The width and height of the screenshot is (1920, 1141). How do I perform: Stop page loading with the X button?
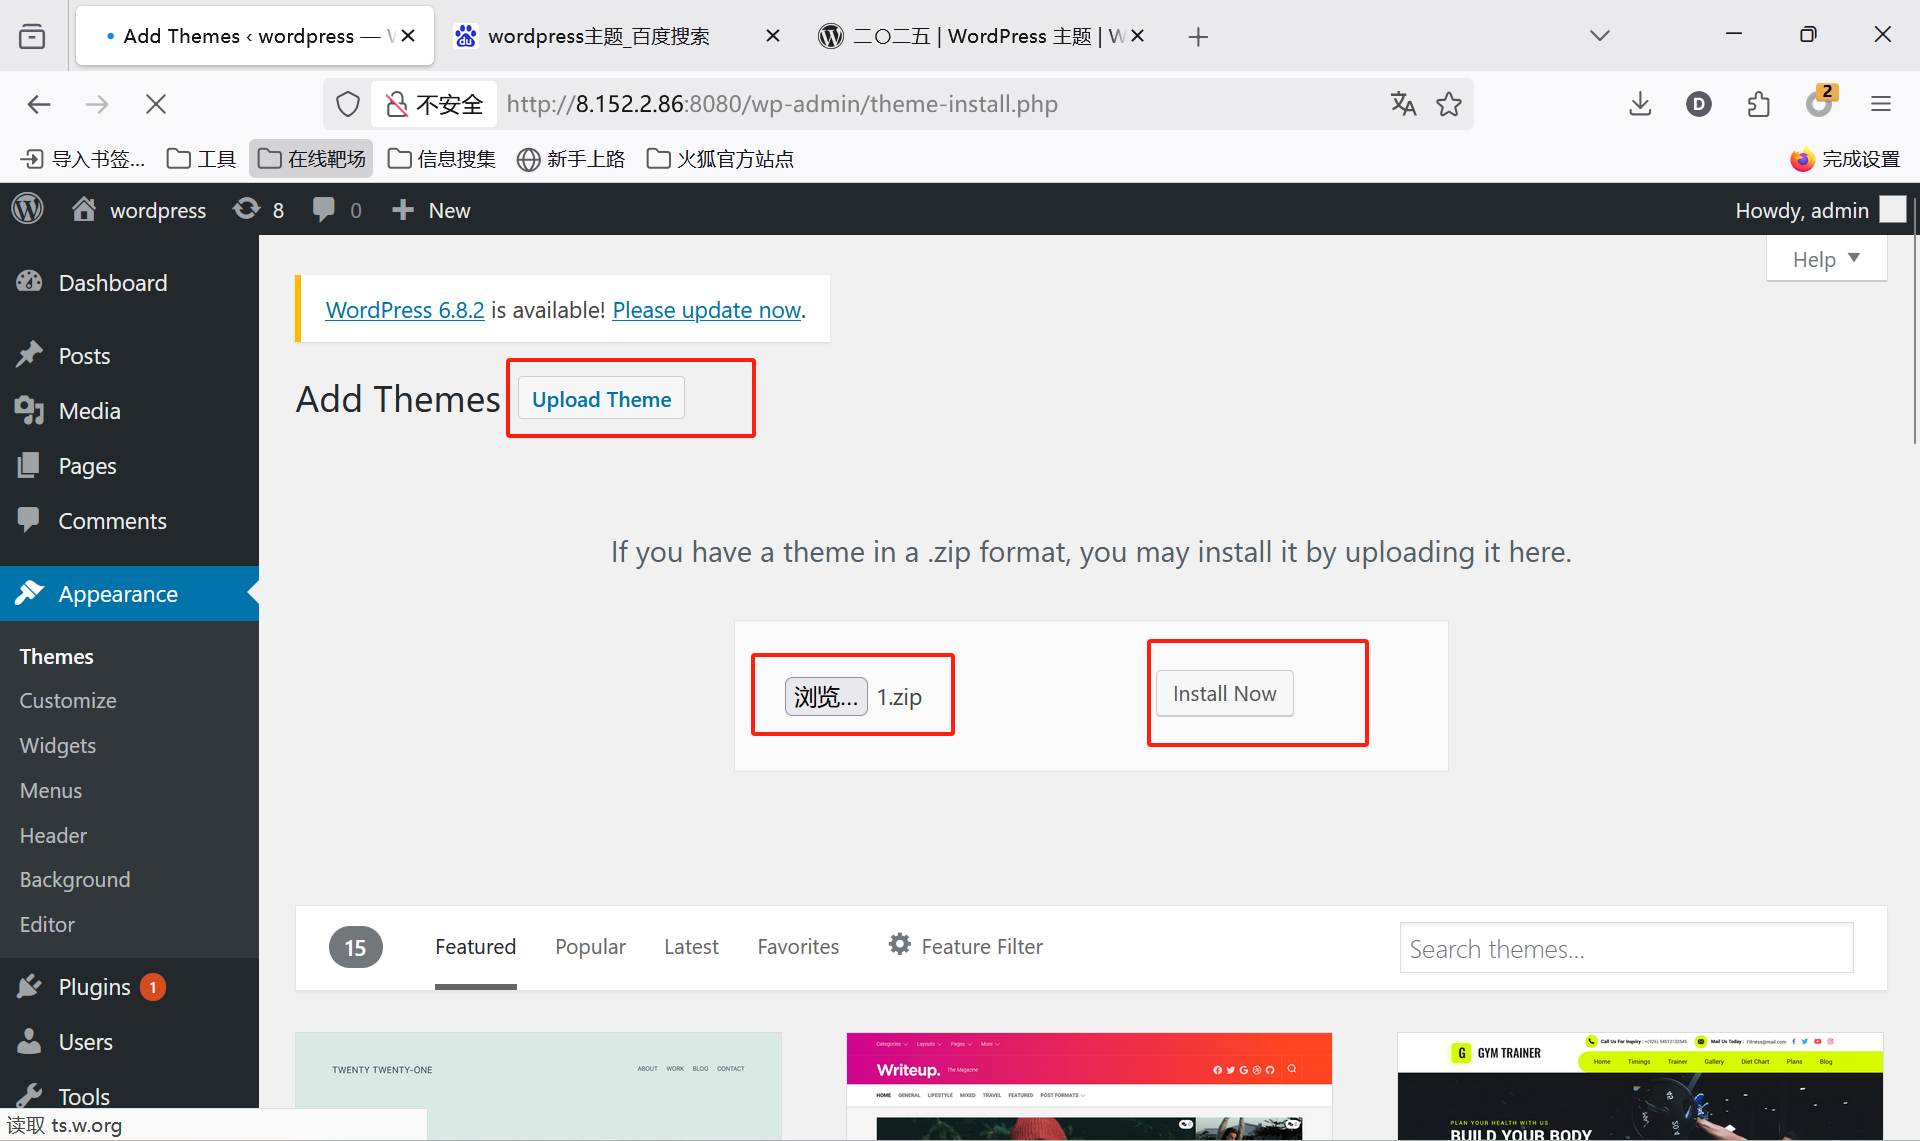click(x=156, y=104)
